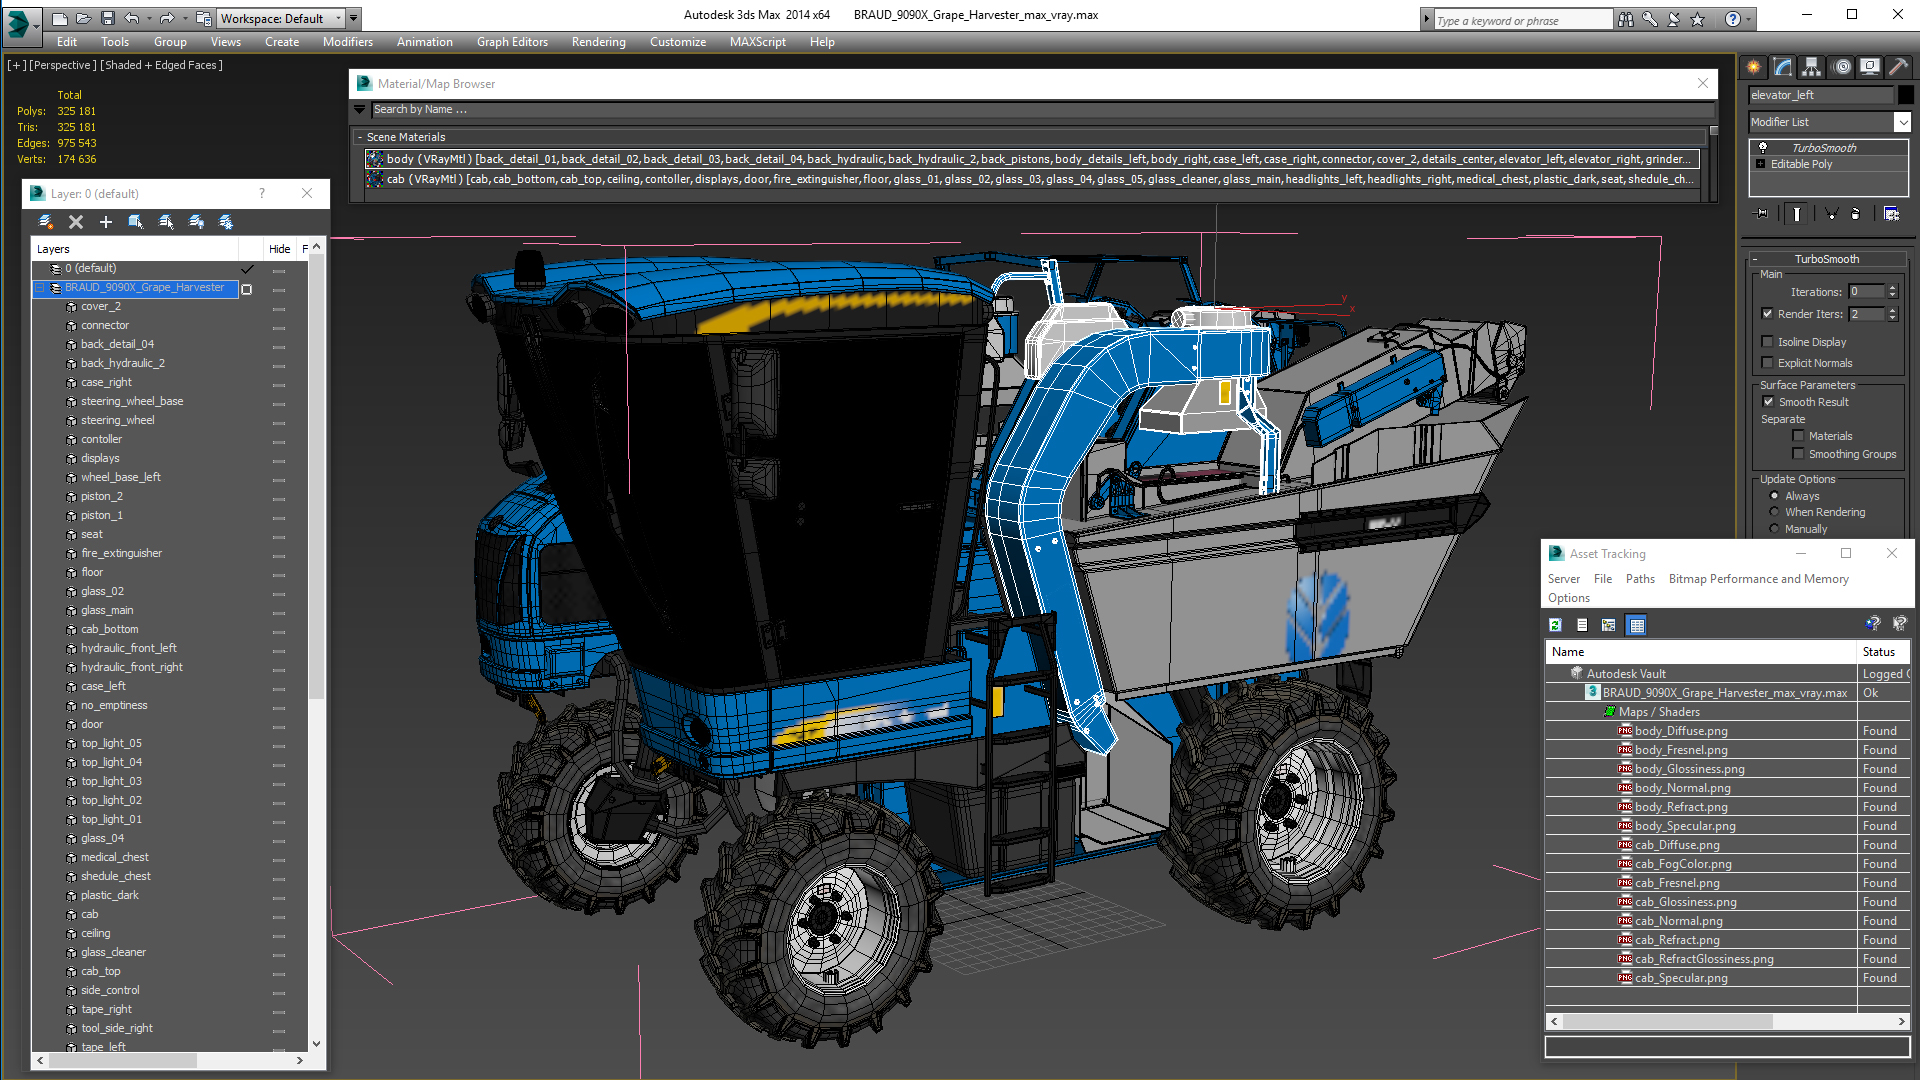
Task: Click Tree View icon in Asset Tracking
Action: click(1609, 625)
